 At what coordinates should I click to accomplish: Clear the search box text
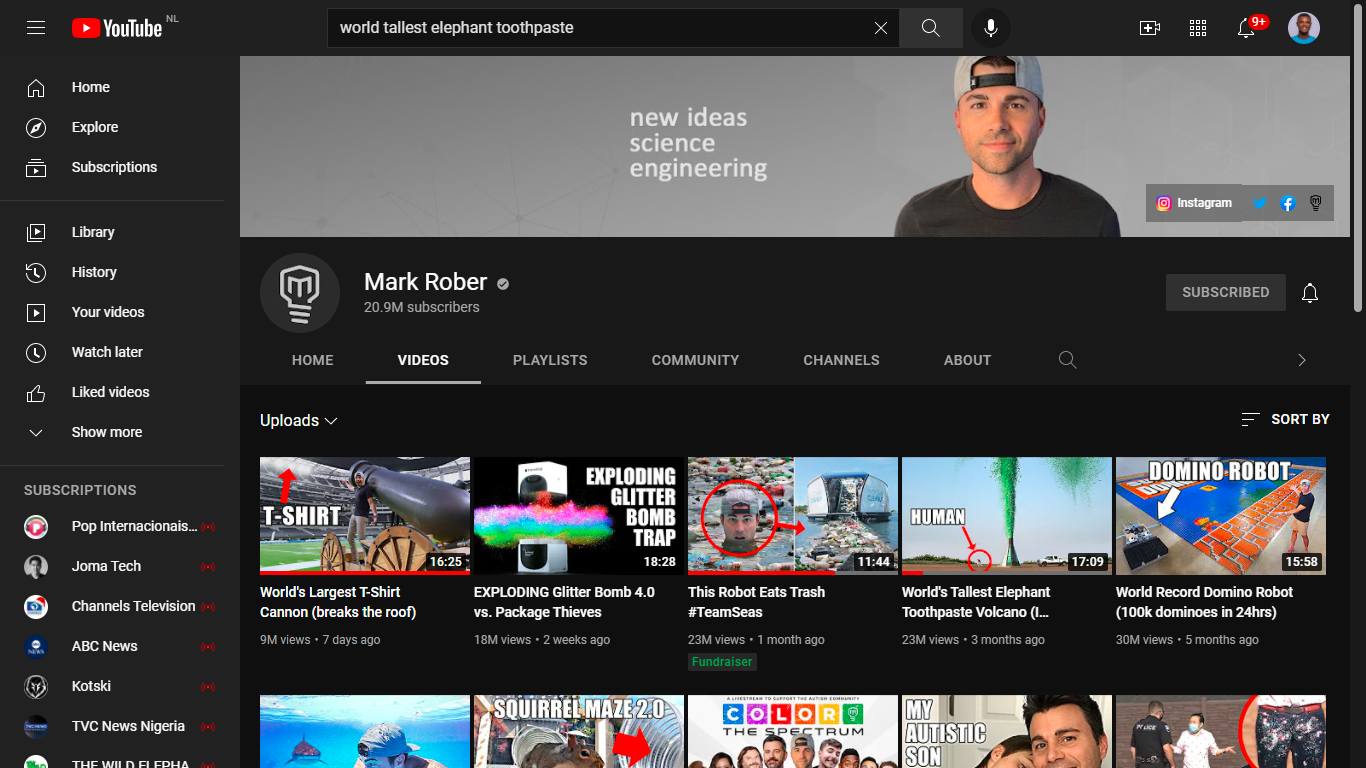(x=881, y=28)
